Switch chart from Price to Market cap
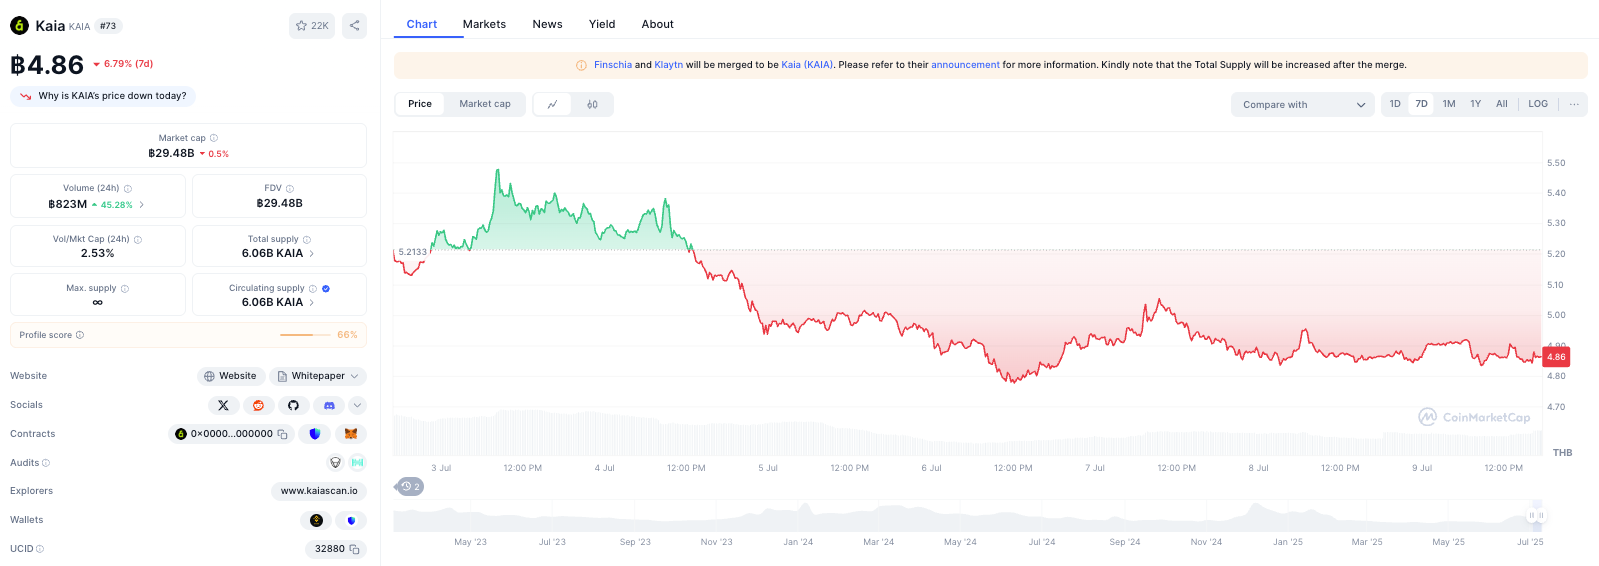Image resolution: width=1599 pixels, height=566 pixels. 485,104
